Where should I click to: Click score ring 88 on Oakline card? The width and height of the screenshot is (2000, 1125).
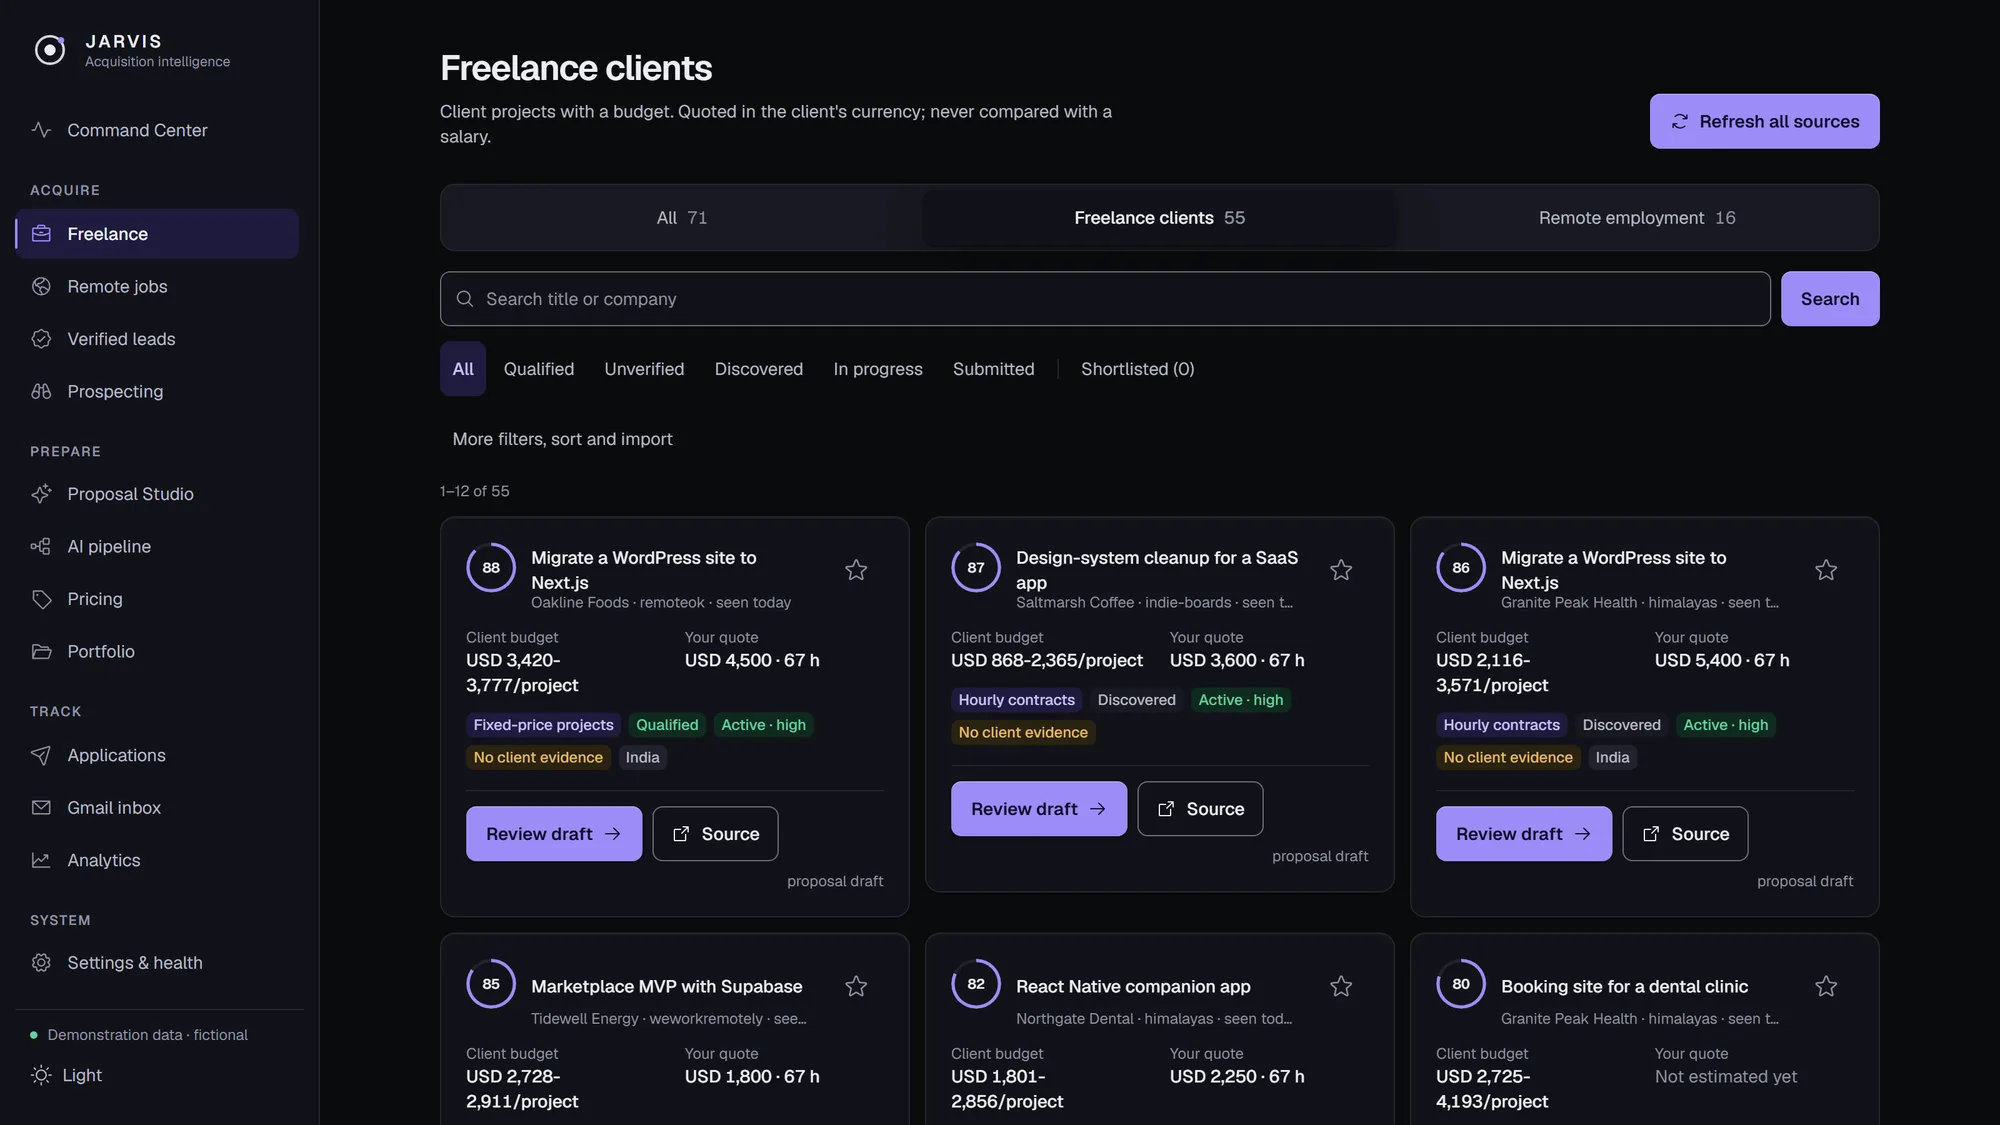pyautogui.click(x=491, y=568)
